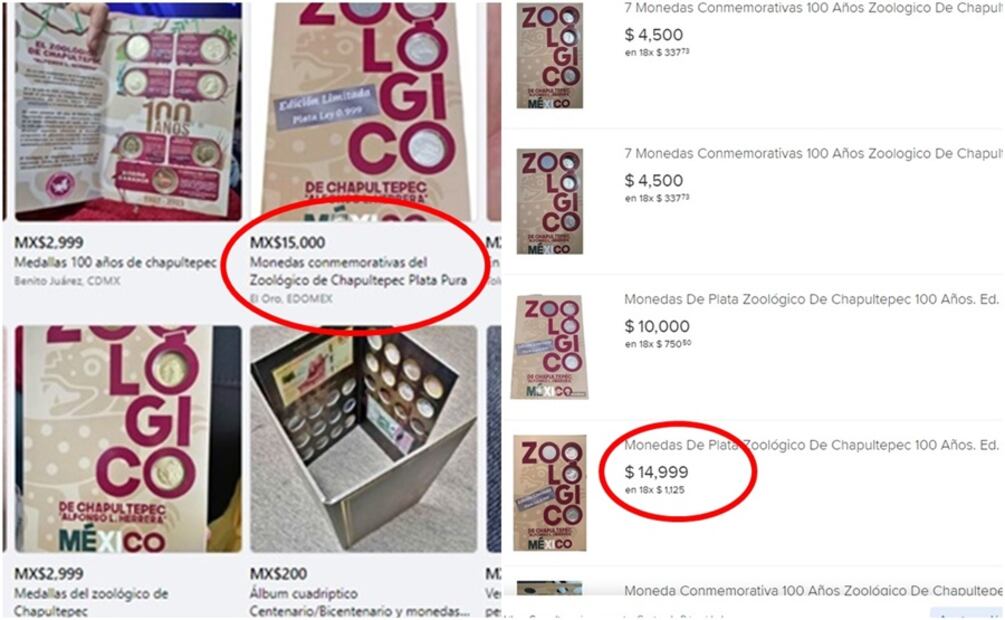Open the Medallas del zoológico de Chapultepec title
The width and height of the screenshot is (1005, 620).
click(x=91, y=603)
